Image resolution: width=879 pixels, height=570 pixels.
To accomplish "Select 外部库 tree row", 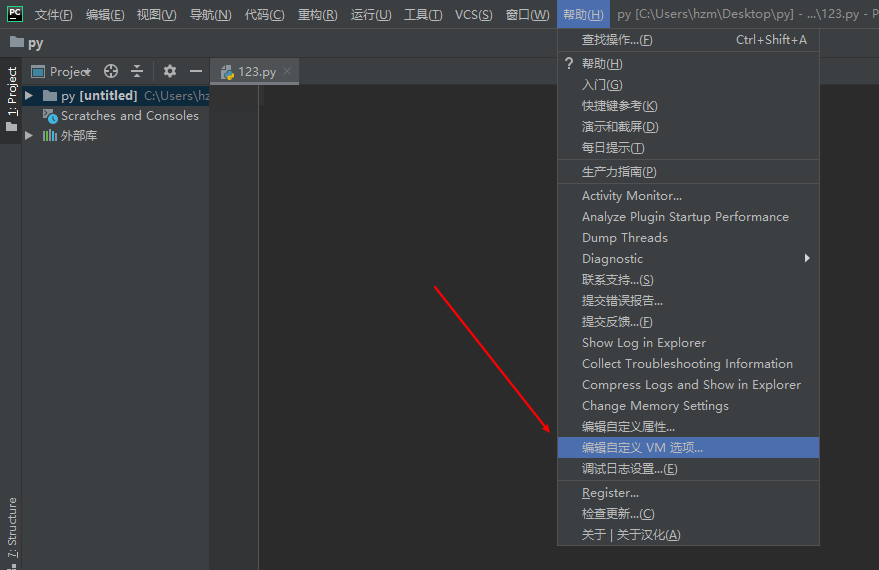I will (x=115, y=136).
